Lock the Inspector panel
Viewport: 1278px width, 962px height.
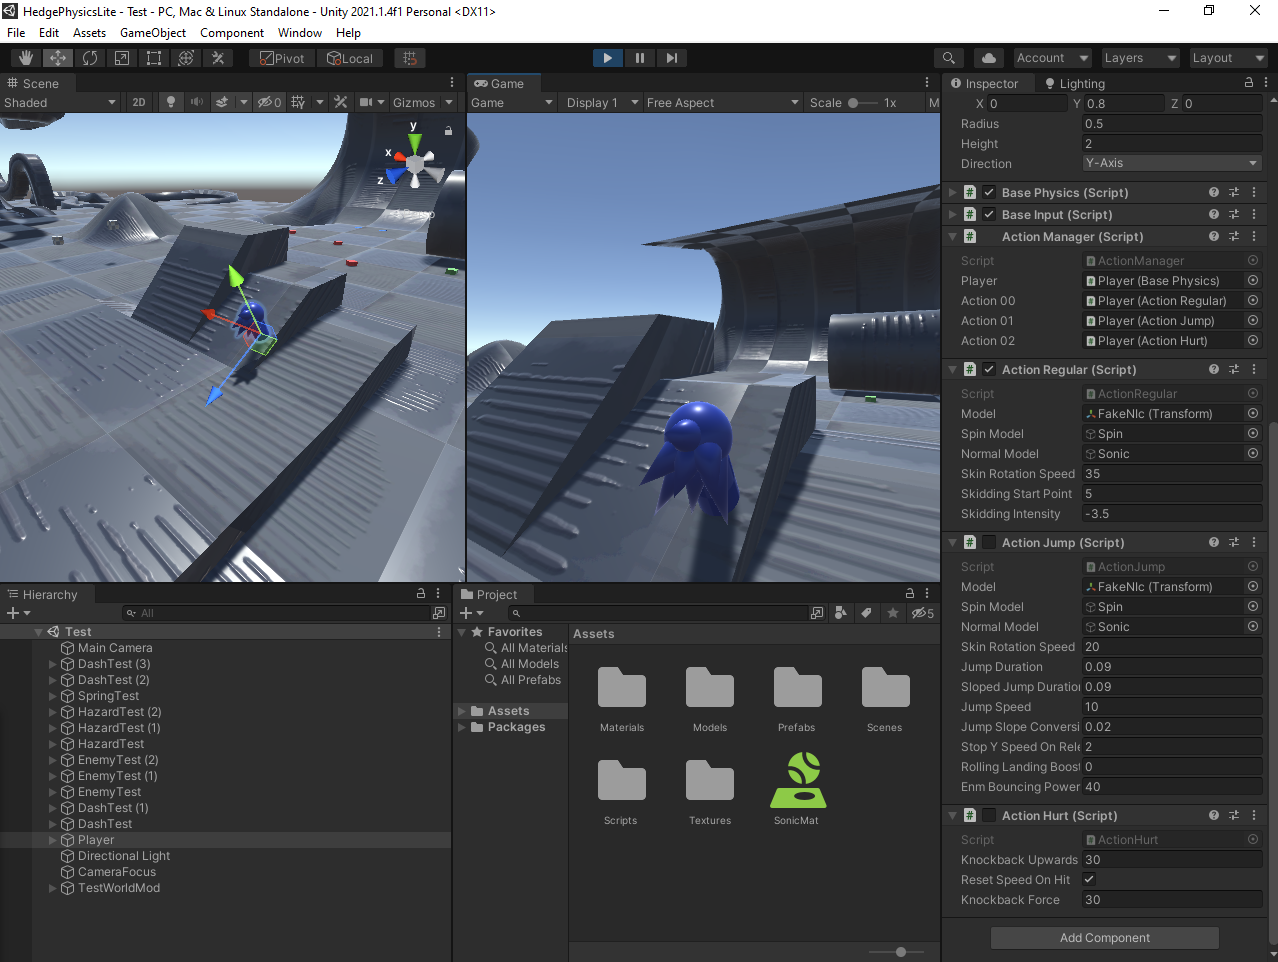pyautogui.click(x=1249, y=83)
